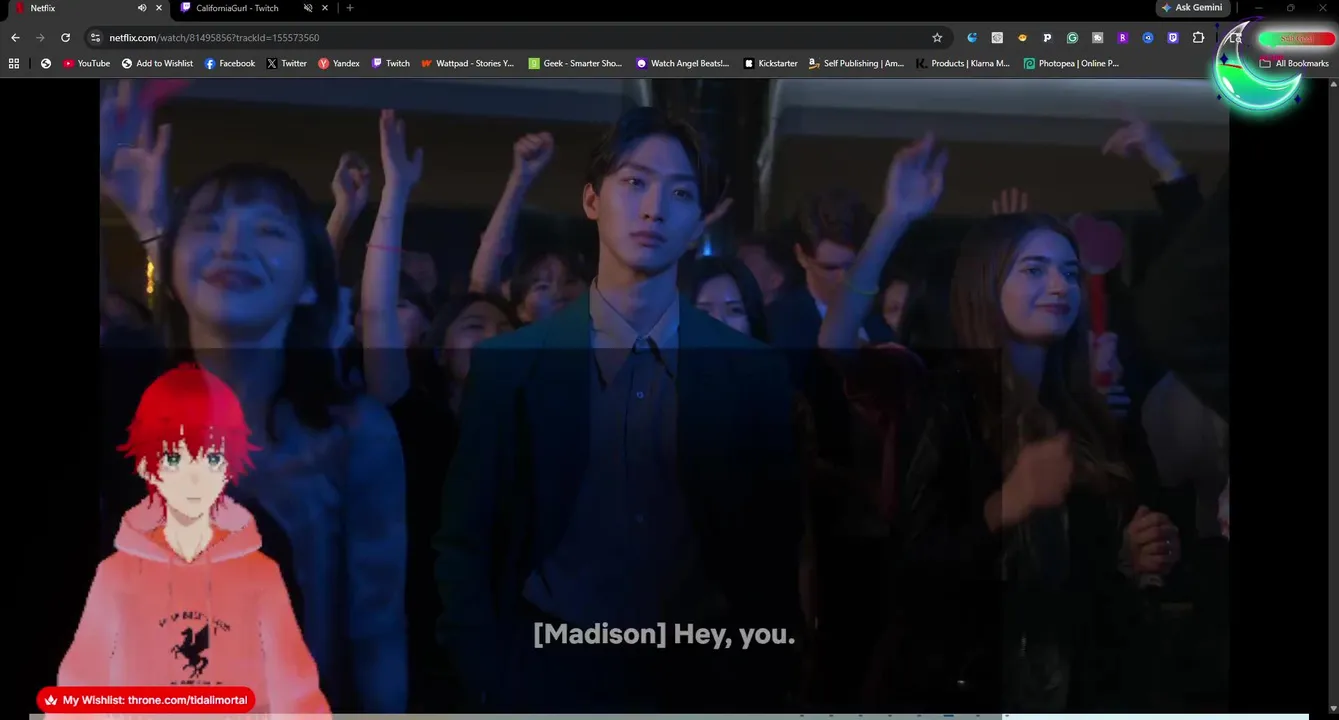Open the Facebook bookmark
This screenshot has height=720, width=1339.
(229, 63)
